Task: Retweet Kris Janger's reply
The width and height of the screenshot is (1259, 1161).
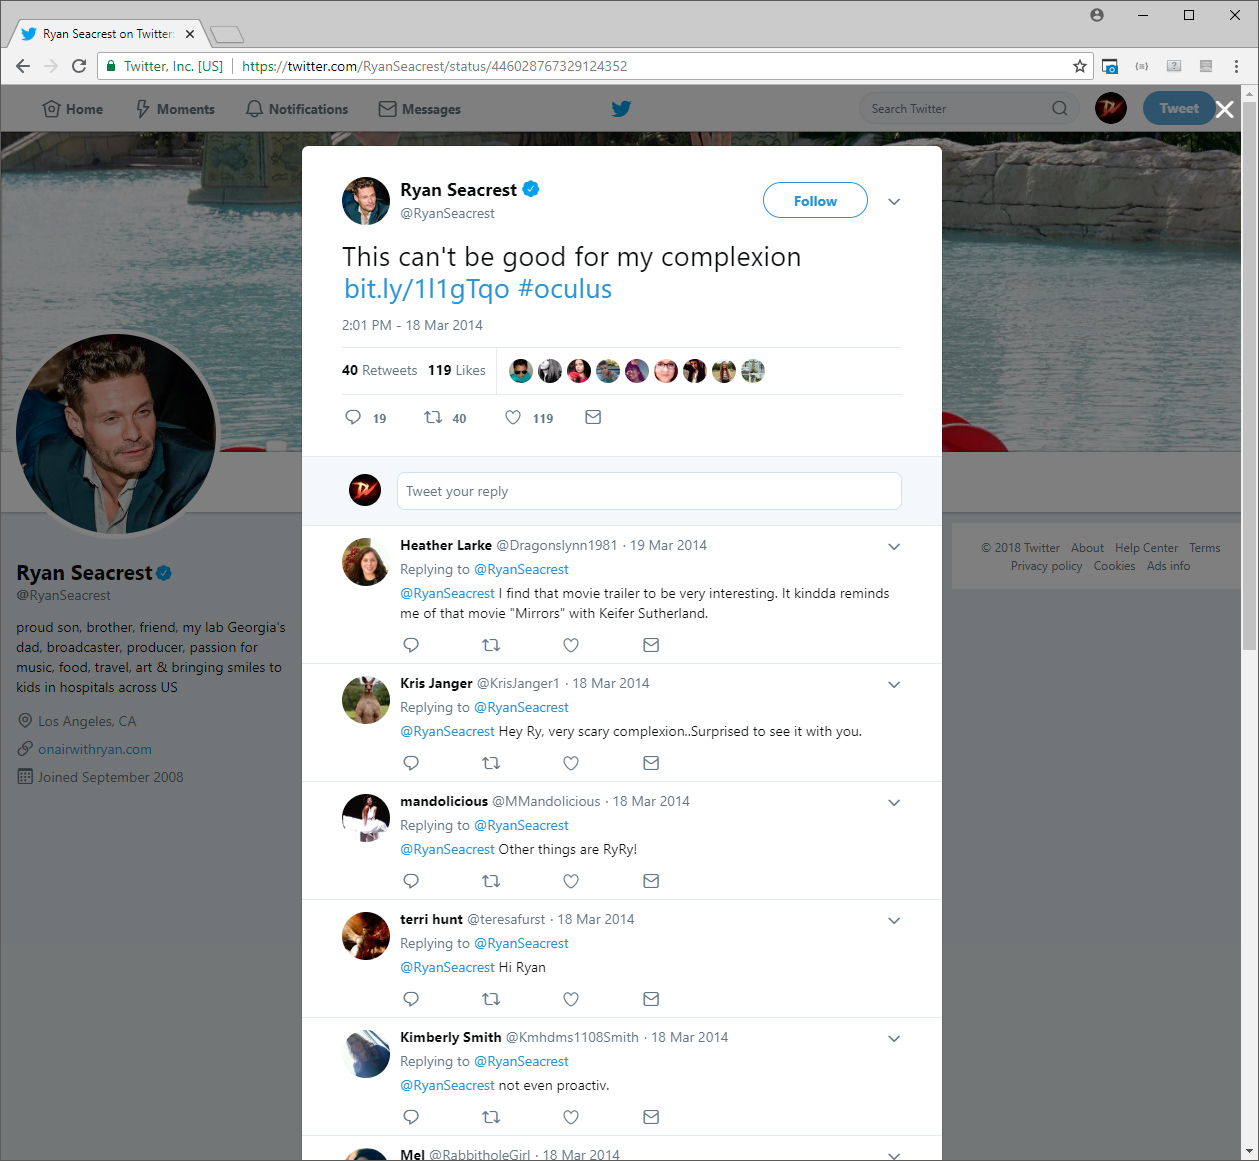Action: [491, 763]
